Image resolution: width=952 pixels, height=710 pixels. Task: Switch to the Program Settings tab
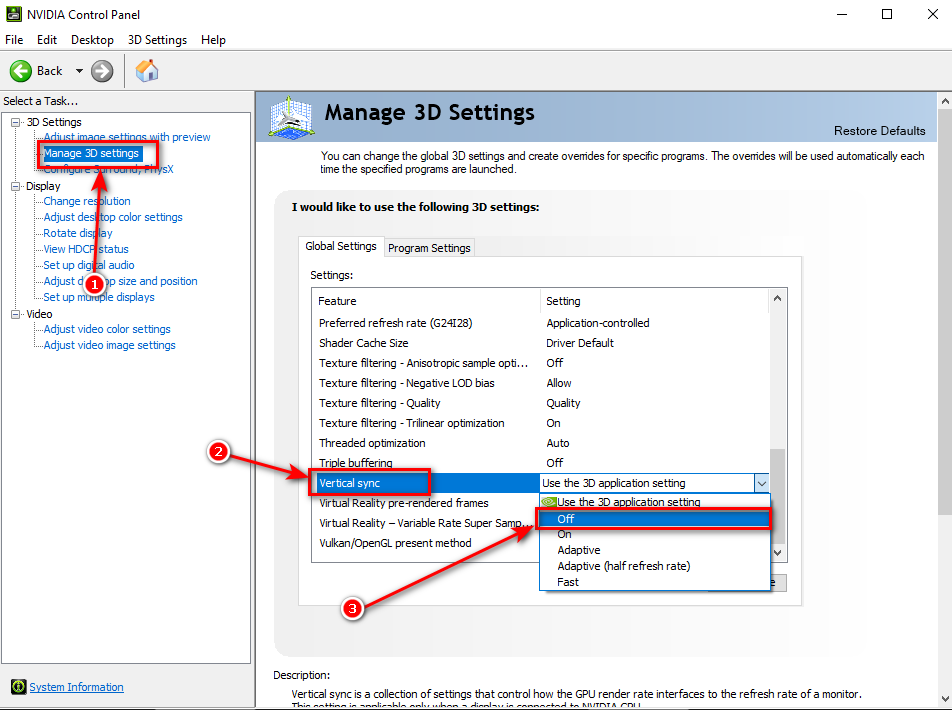429,248
